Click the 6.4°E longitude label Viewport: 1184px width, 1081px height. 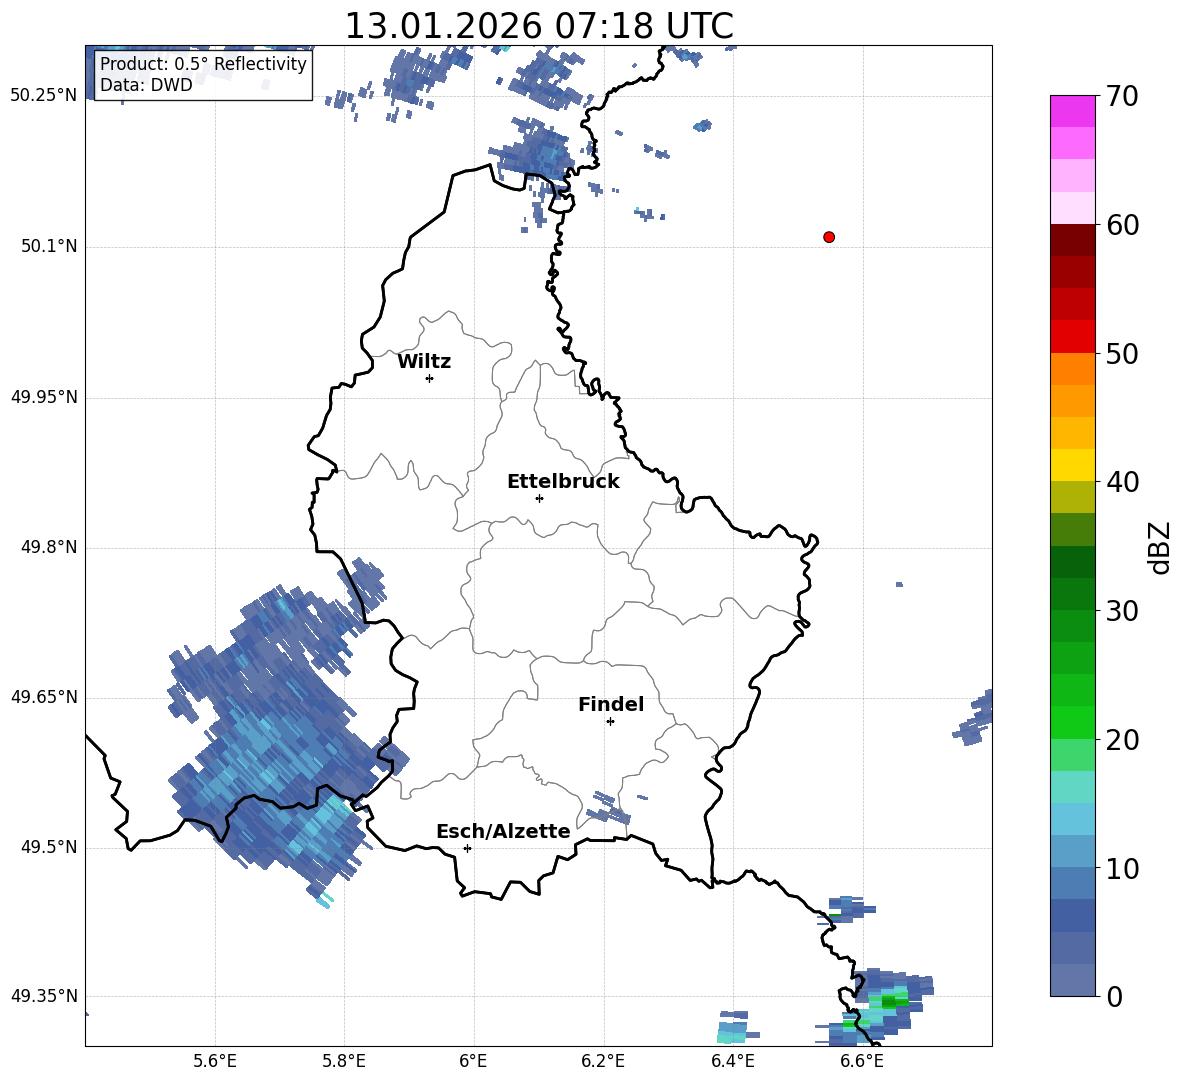pyautogui.click(x=732, y=1061)
